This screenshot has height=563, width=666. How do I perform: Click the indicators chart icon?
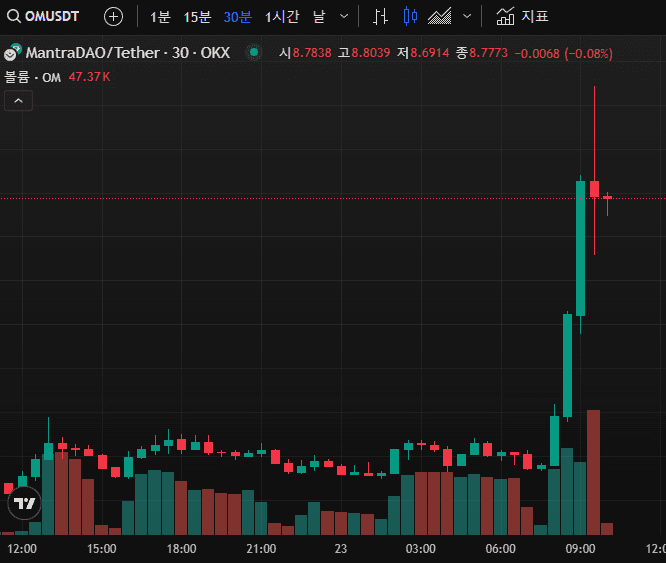[x=506, y=17]
